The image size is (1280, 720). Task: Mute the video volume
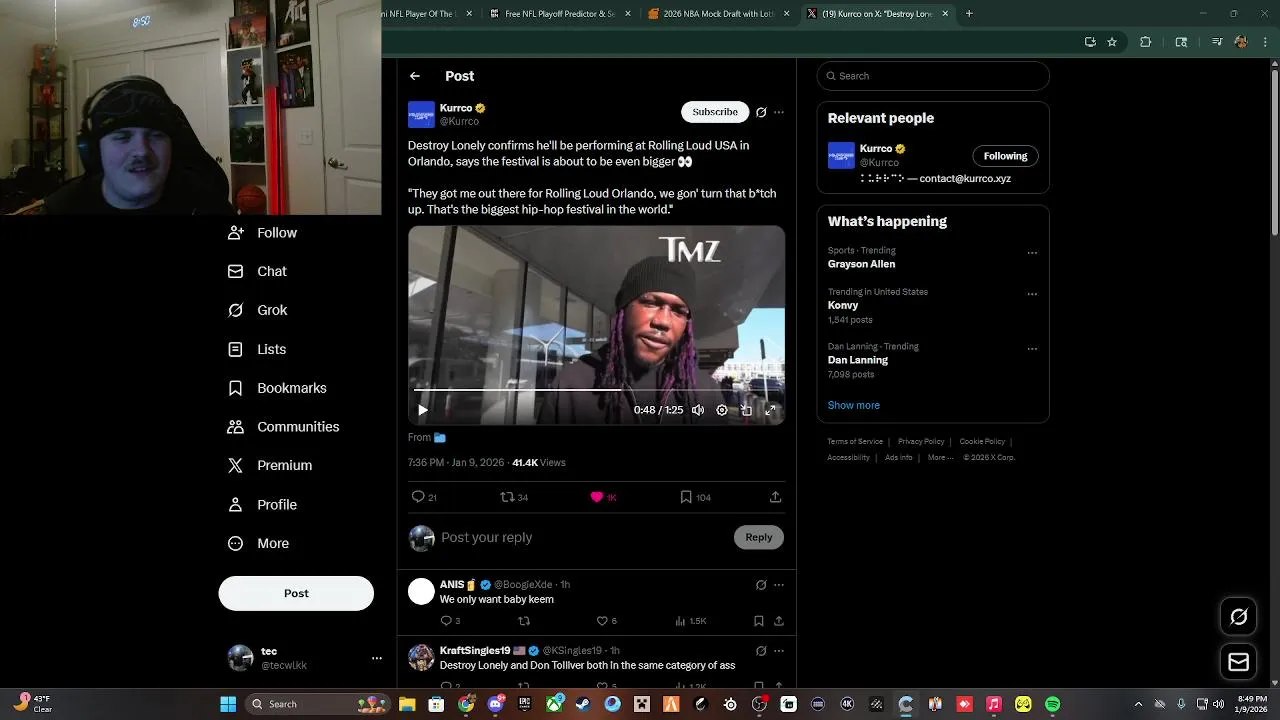698,410
